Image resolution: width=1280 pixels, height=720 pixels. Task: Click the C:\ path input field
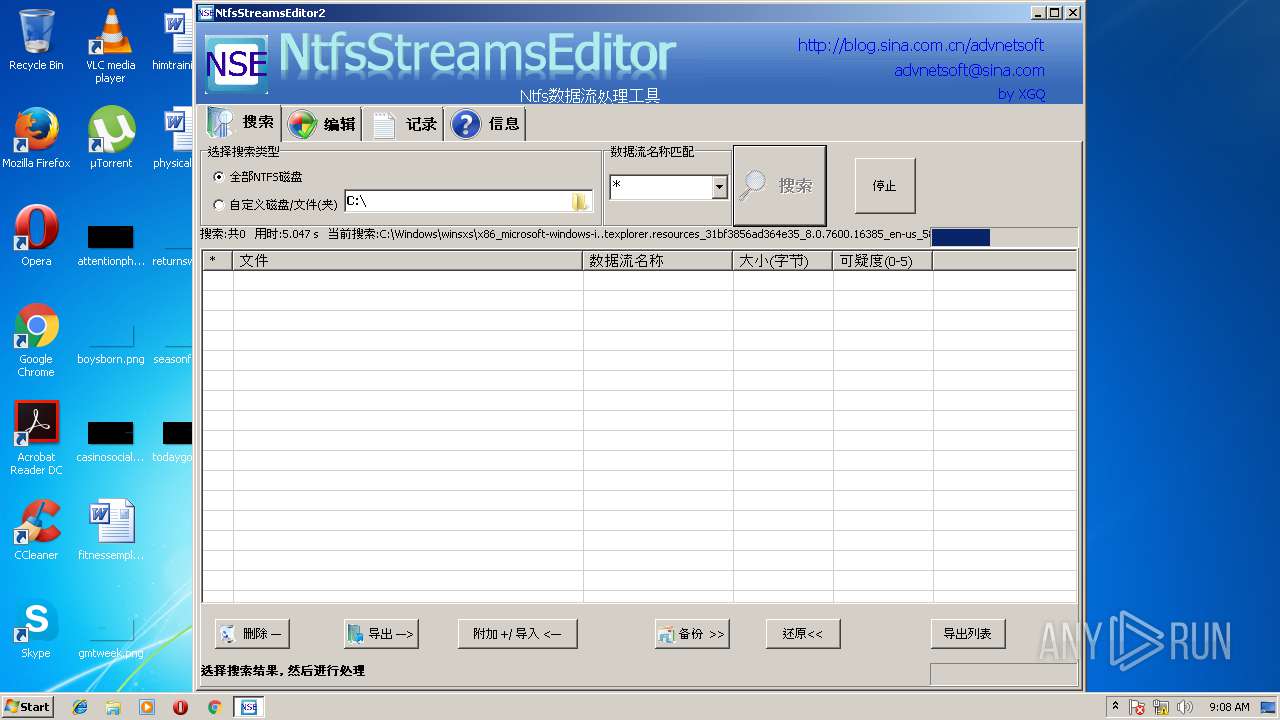457,201
